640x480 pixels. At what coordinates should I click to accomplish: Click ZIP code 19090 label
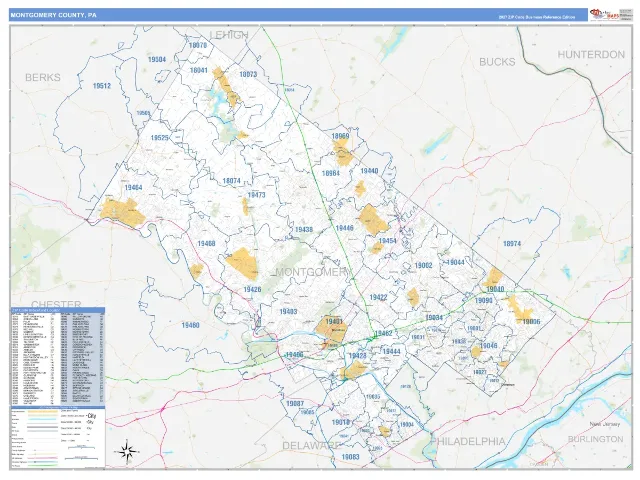coord(484,300)
